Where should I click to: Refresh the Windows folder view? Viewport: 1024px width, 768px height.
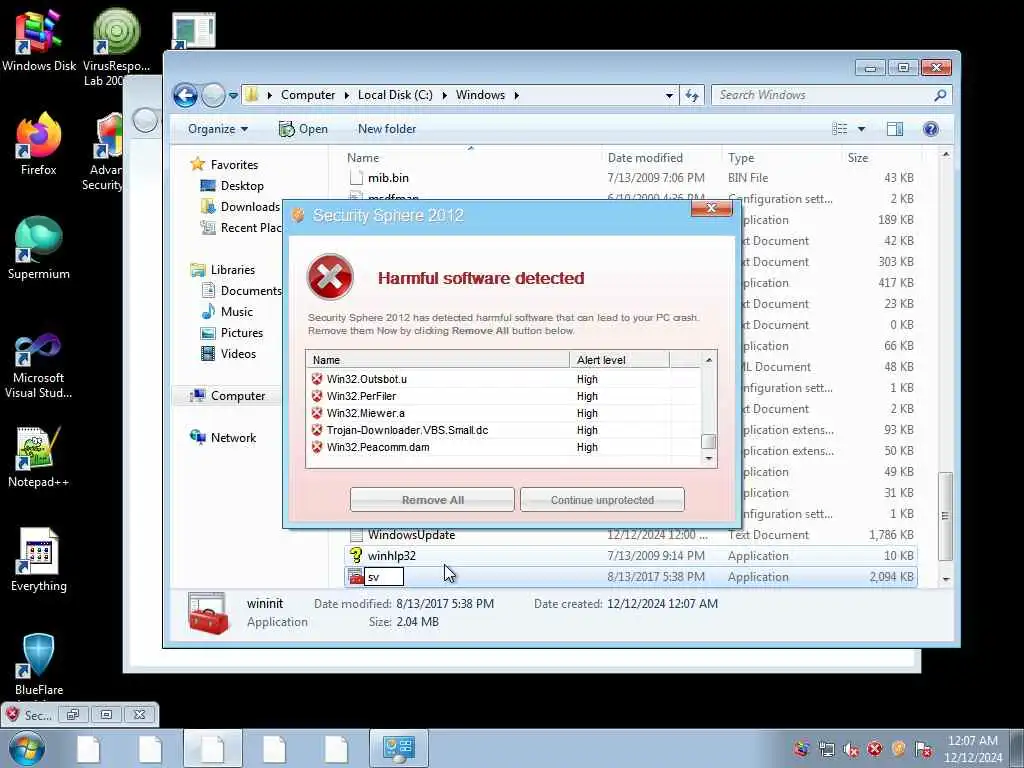[692, 95]
